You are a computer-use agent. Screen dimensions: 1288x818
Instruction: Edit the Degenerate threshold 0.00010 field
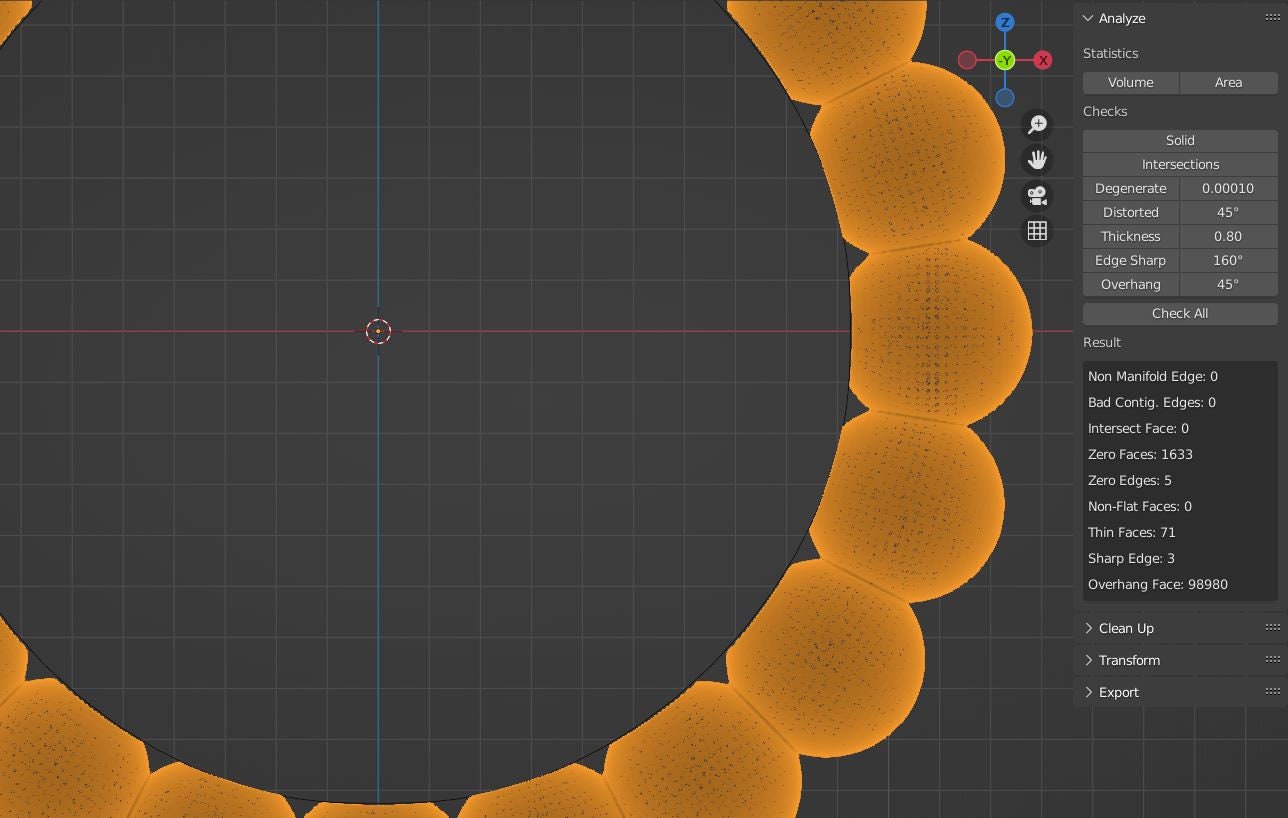click(1228, 188)
